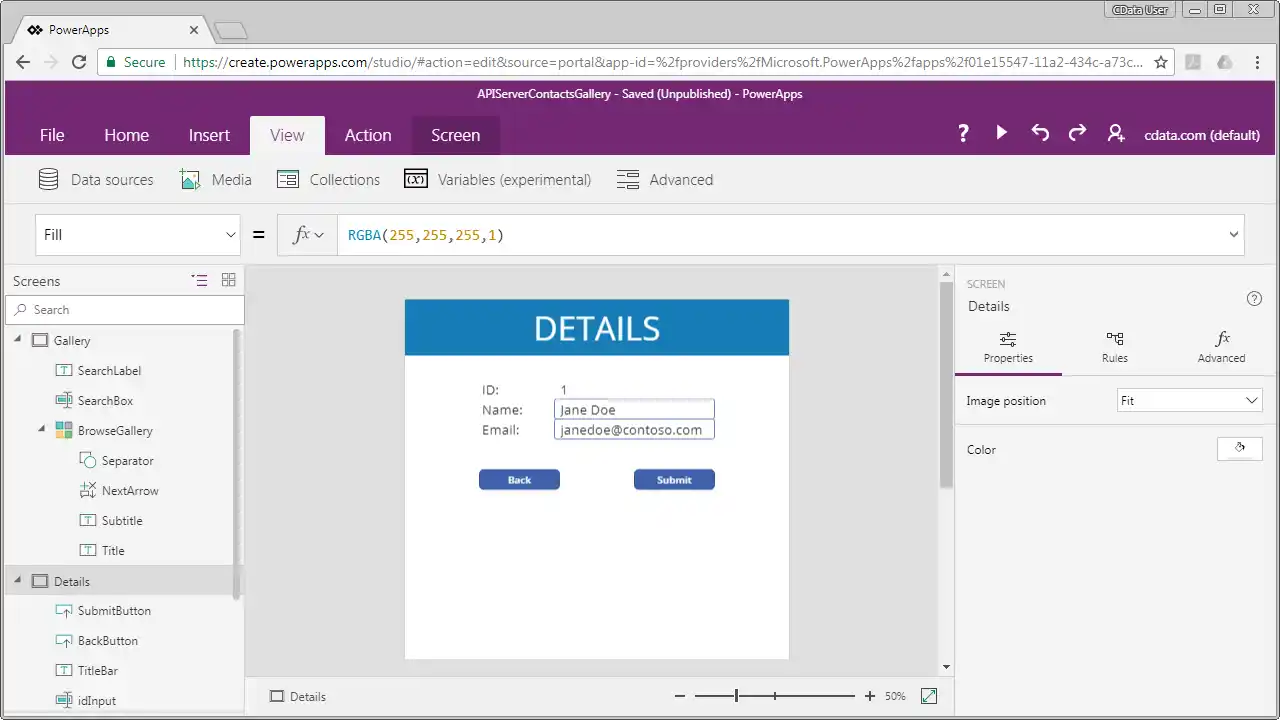Click the Submit button on the canvas
This screenshot has height=720, width=1280.
pos(673,479)
